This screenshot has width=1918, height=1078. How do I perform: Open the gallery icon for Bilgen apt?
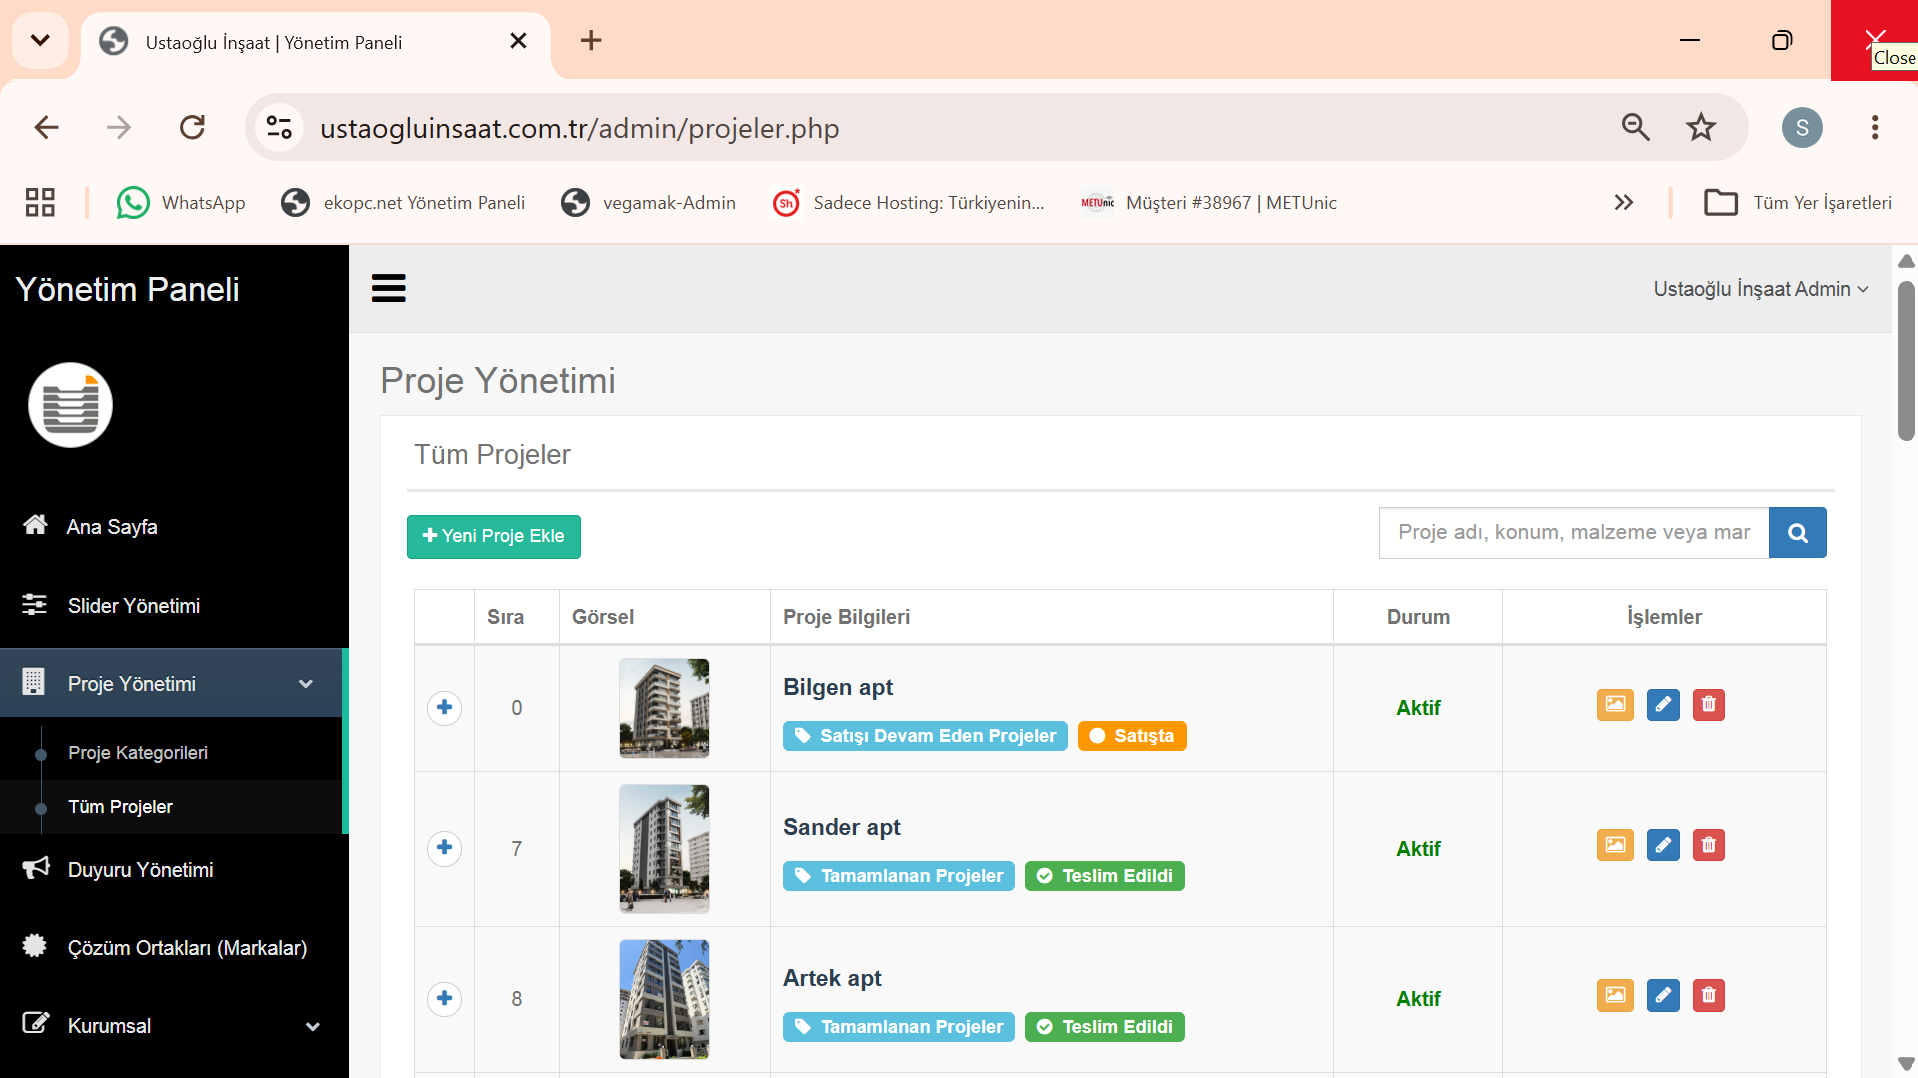click(x=1615, y=705)
